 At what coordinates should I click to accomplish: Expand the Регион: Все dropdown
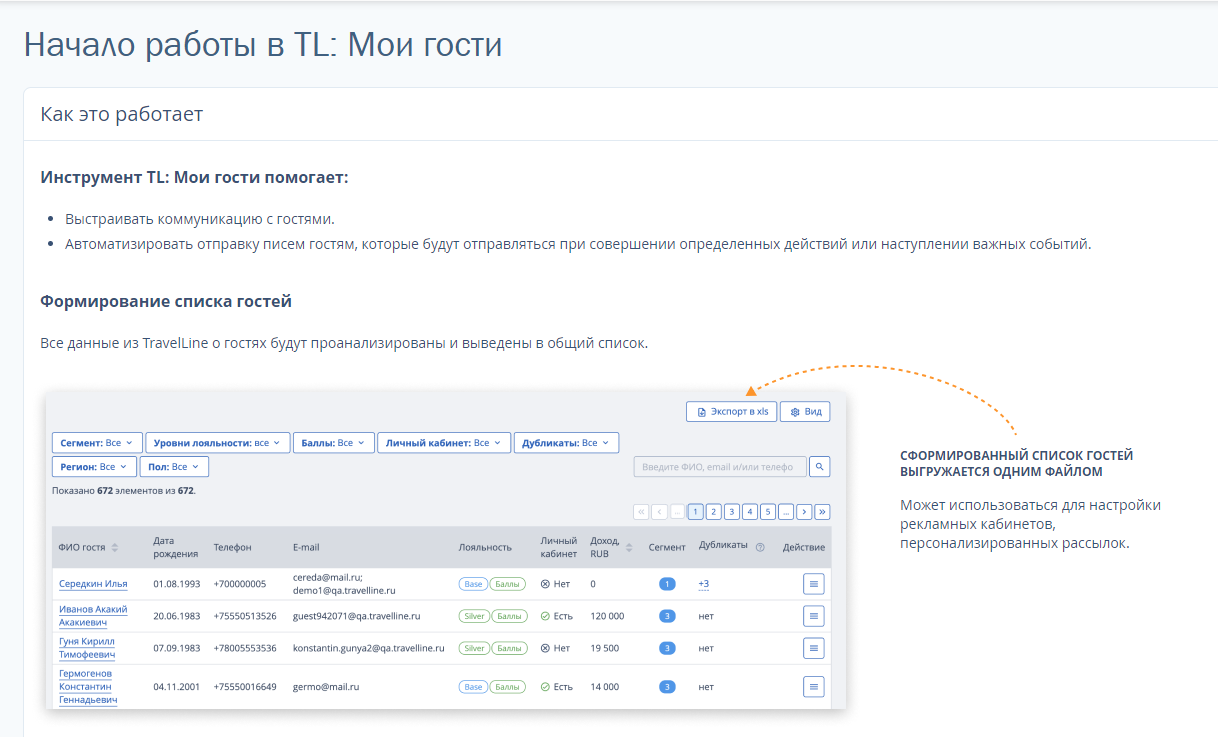[94, 467]
